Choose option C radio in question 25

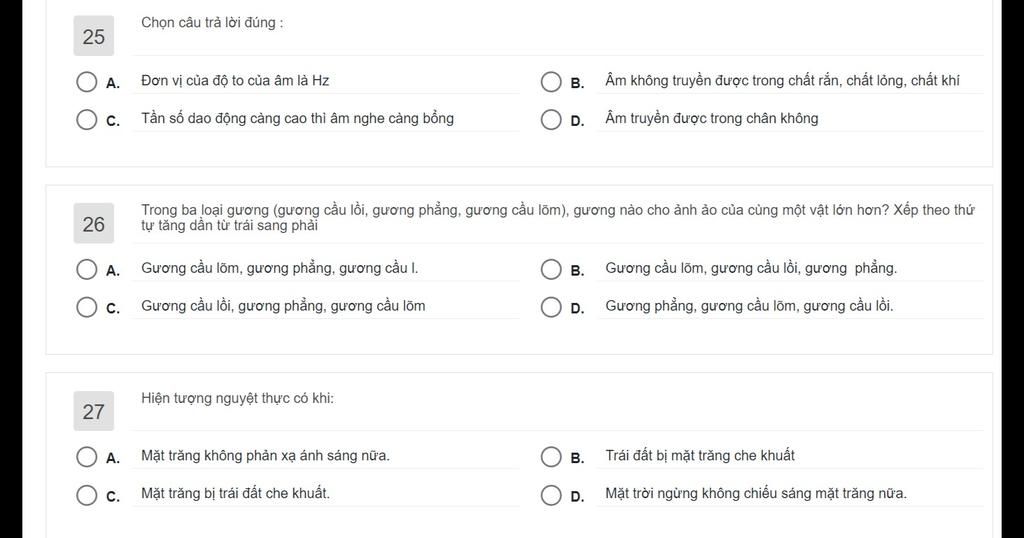[86, 119]
